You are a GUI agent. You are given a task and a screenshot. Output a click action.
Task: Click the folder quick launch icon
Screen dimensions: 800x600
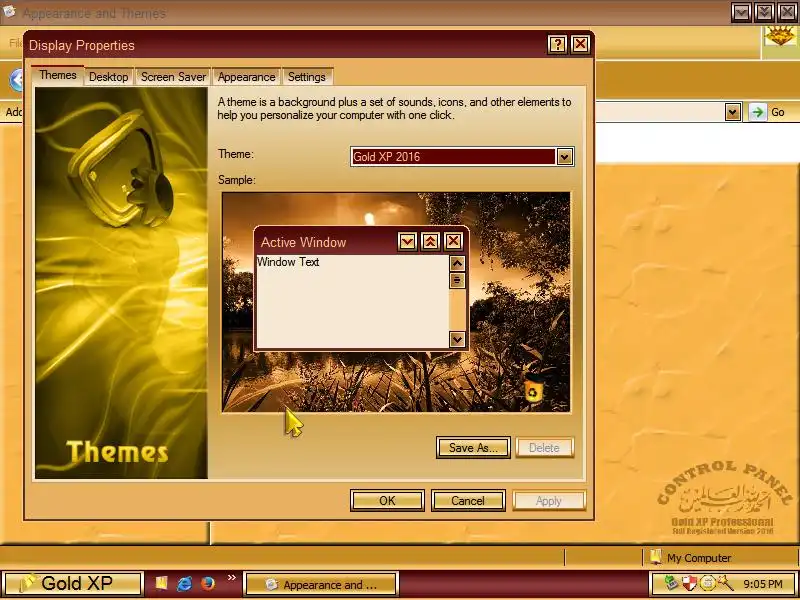click(x=162, y=583)
